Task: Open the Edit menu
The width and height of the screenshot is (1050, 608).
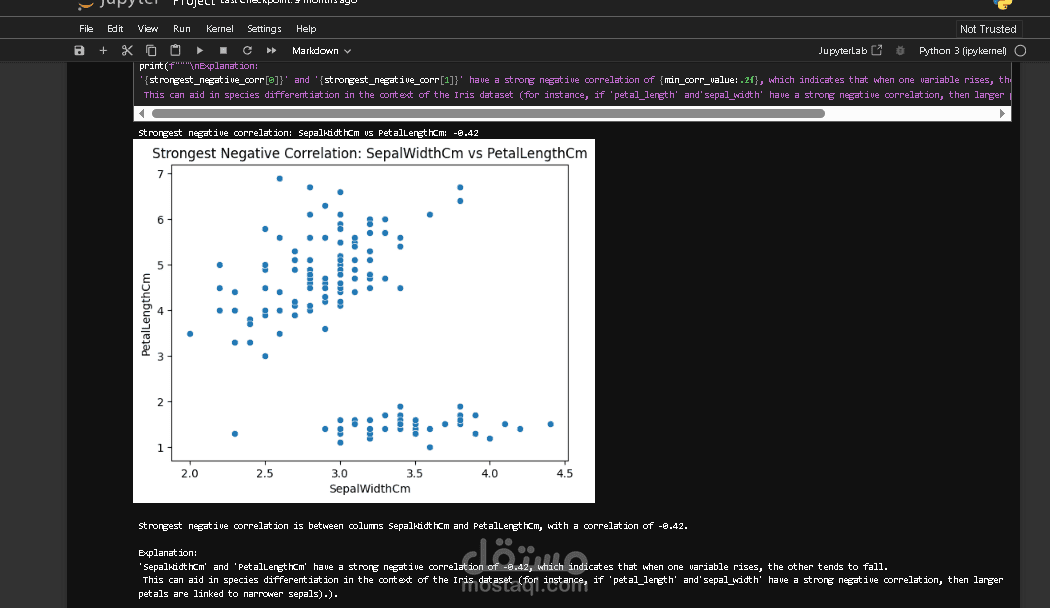Action: pos(115,29)
